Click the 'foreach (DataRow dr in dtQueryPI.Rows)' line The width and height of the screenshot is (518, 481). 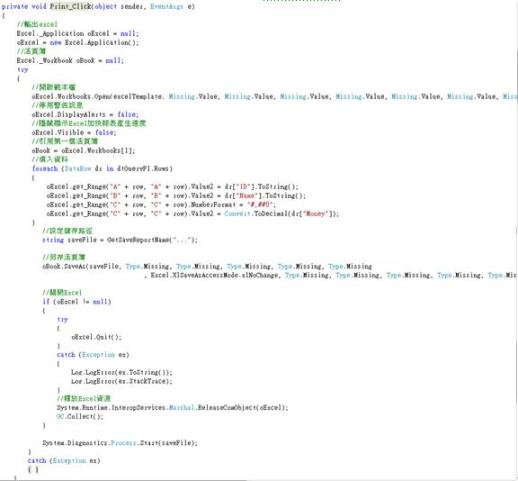pyautogui.click(x=102, y=169)
